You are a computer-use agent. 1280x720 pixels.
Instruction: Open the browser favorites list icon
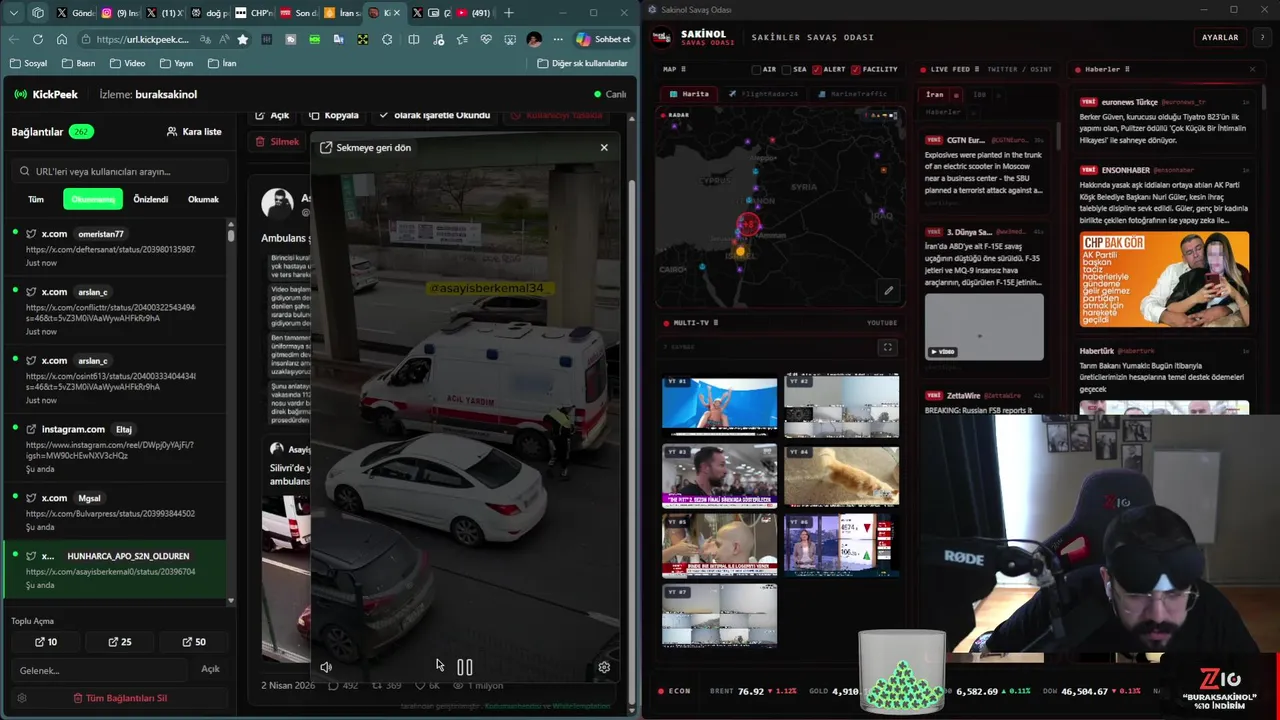pyautogui.click(x=461, y=39)
